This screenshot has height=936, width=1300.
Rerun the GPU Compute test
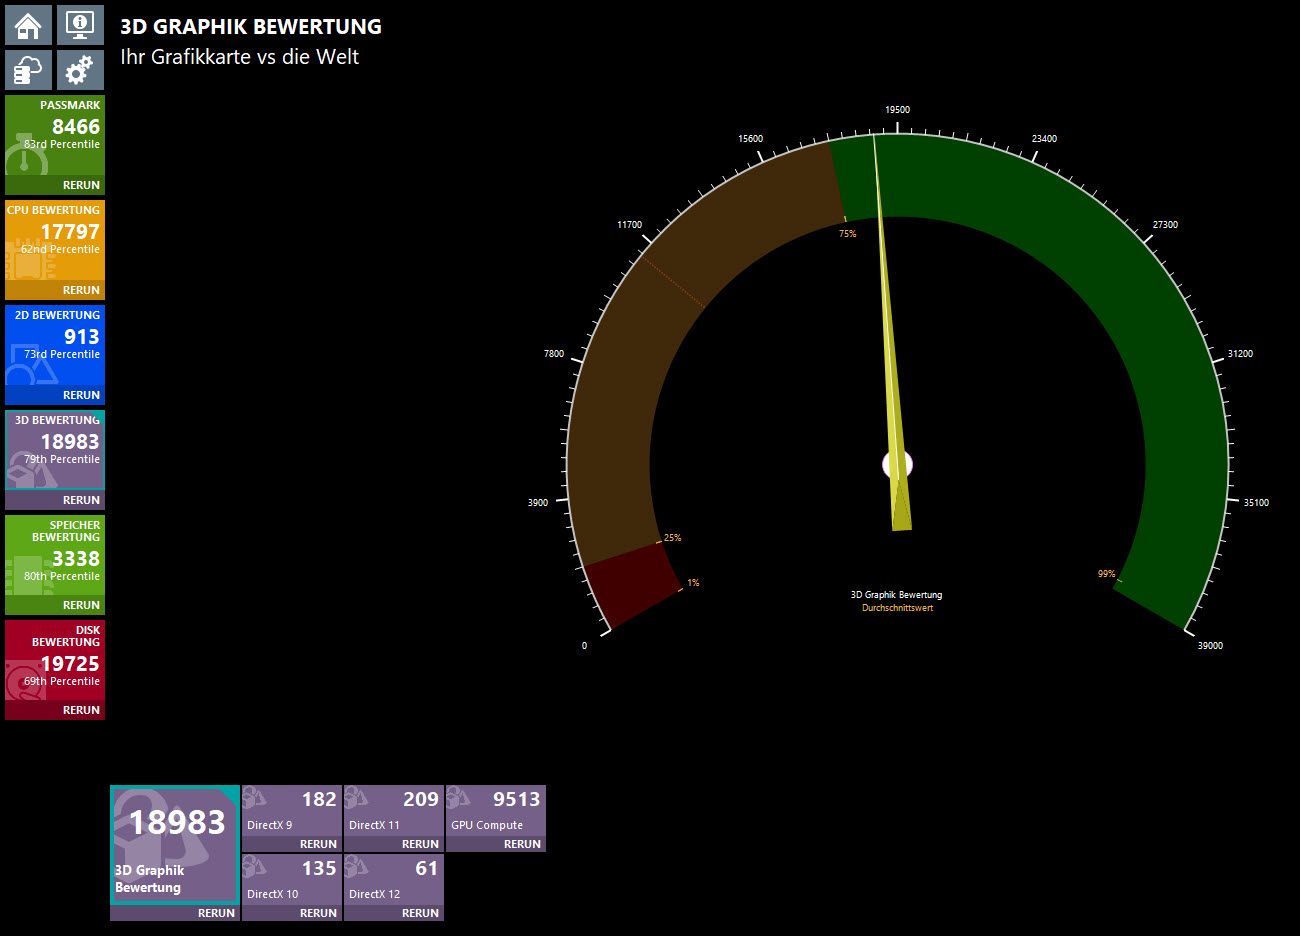coord(522,844)
